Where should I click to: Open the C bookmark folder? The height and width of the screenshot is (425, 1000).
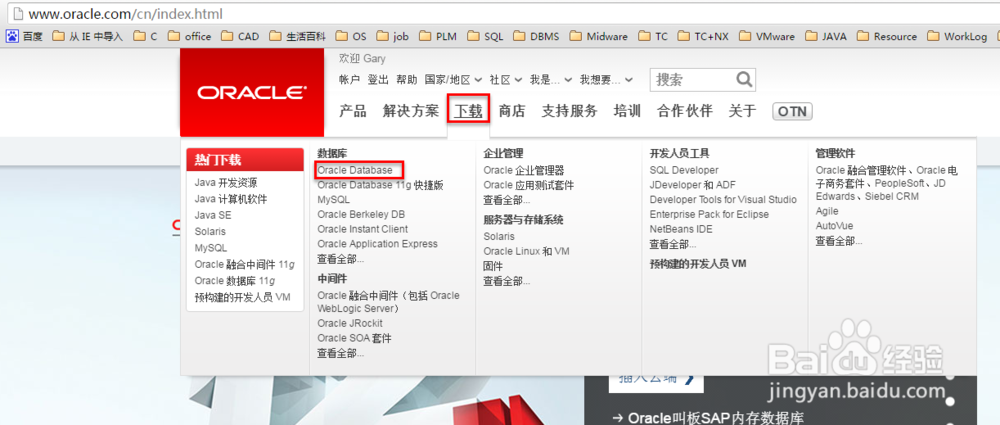pyautogui.click(x=145, y=36)
